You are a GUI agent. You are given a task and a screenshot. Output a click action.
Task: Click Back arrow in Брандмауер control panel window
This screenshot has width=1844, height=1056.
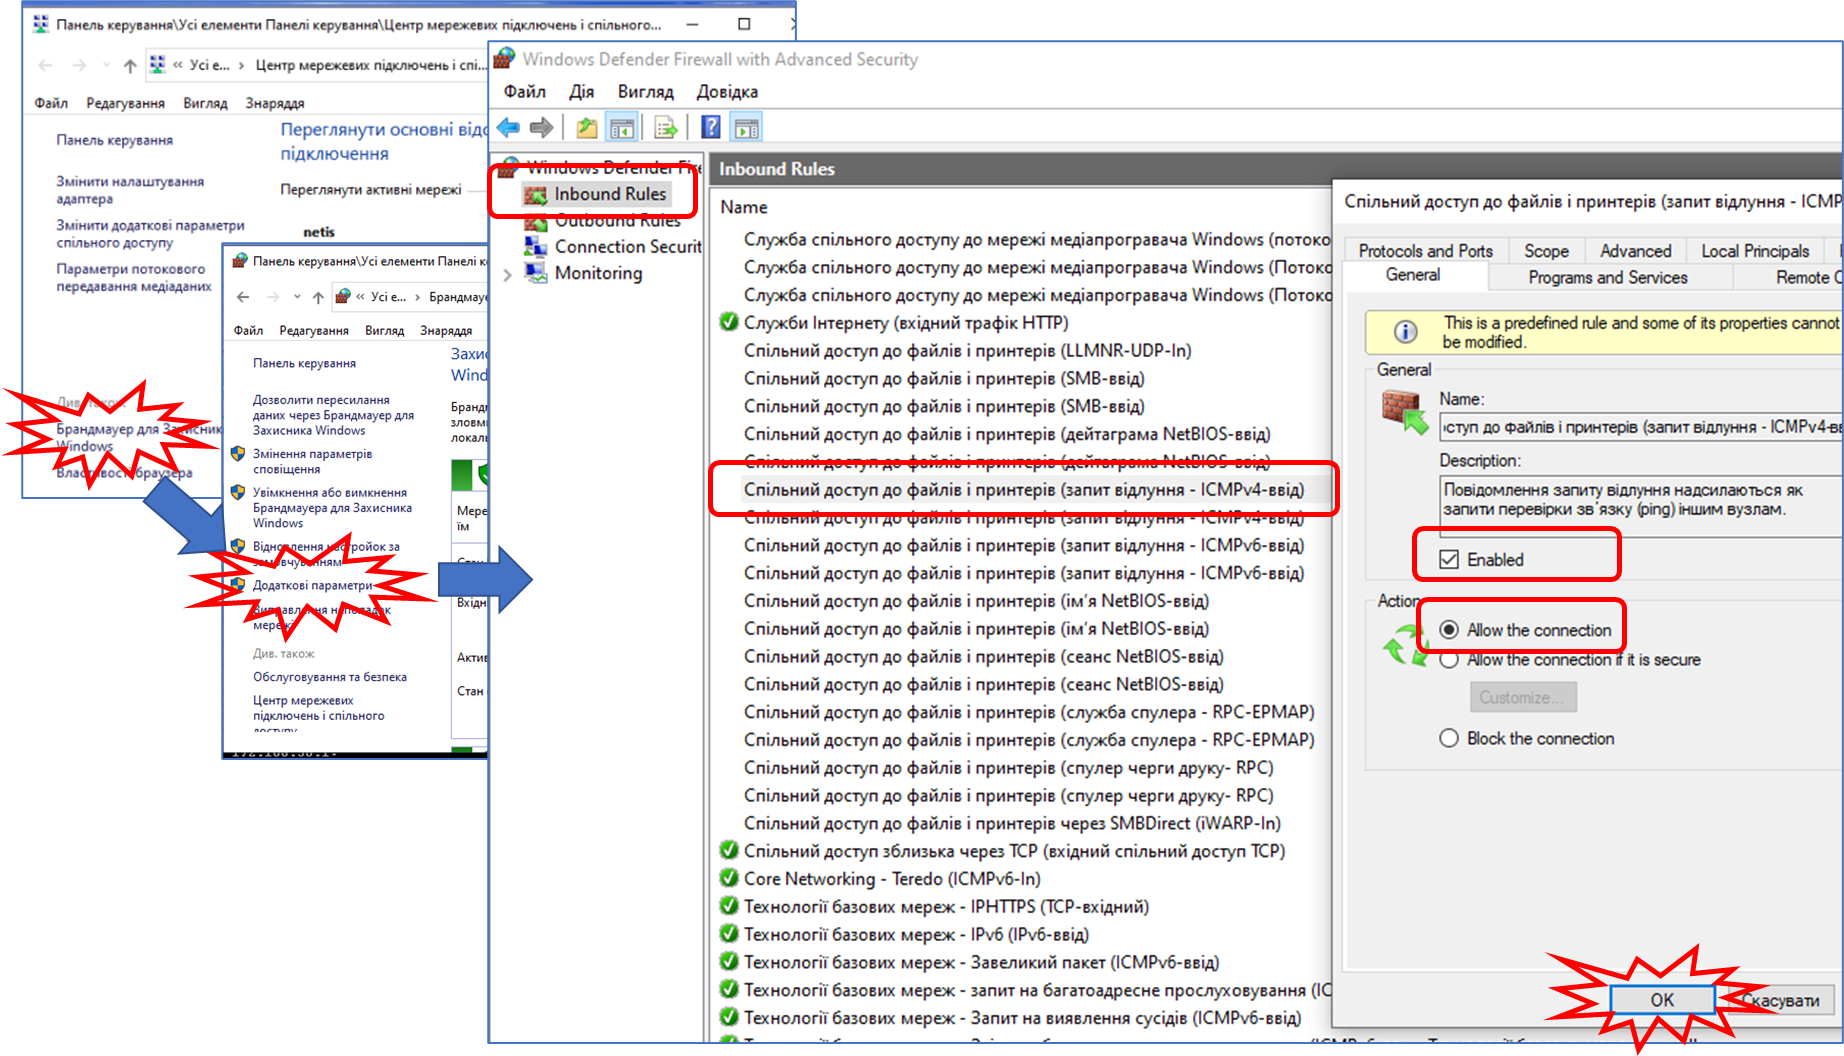[x=243, y=297]
